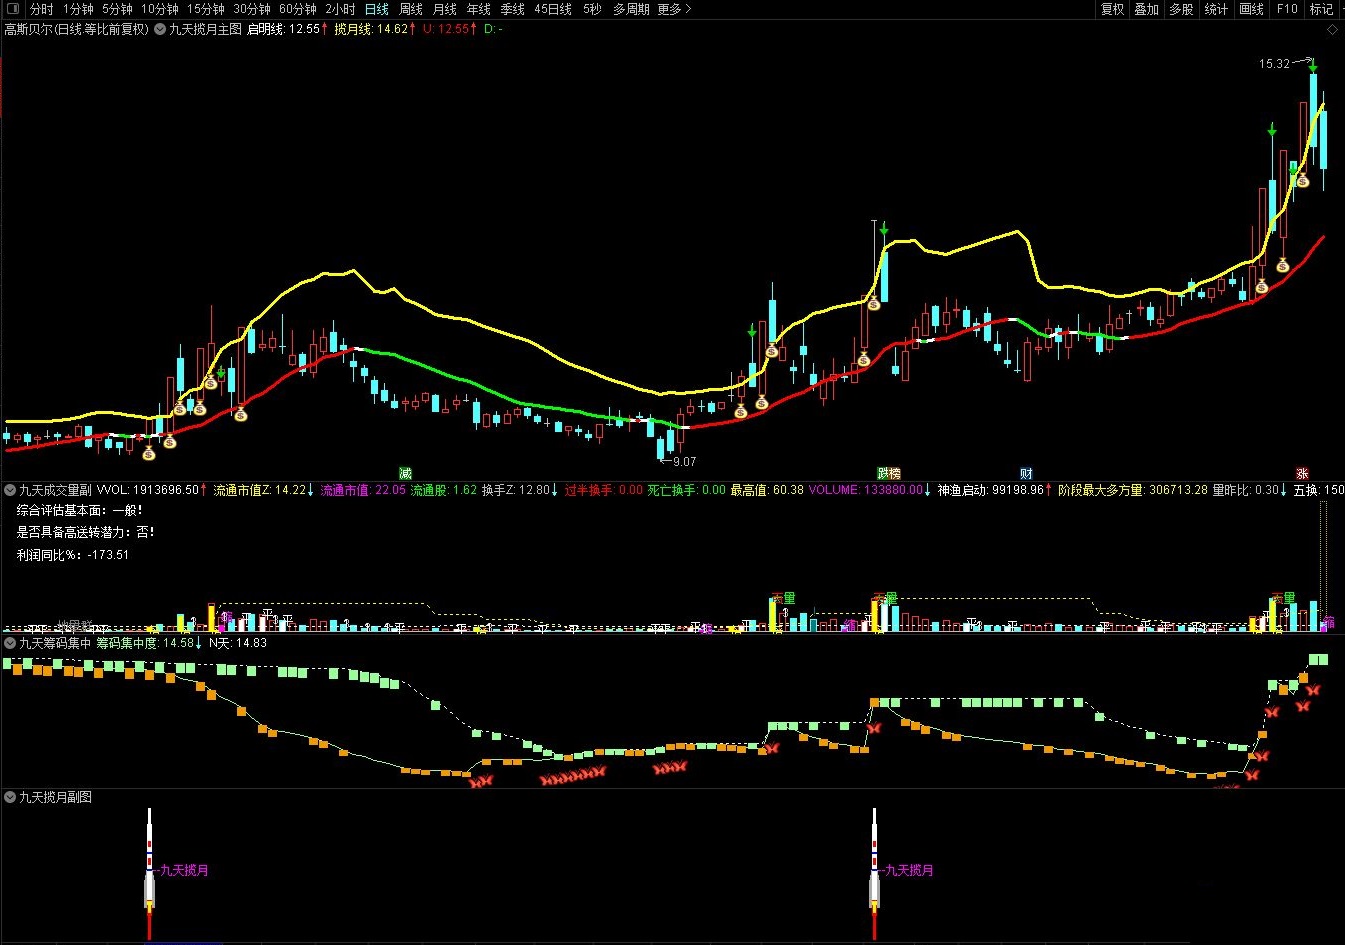This screenshot has height=945, width=1345.
Task: Click the 最高值: 60.38 value
Action: click(x=767, y=490)
